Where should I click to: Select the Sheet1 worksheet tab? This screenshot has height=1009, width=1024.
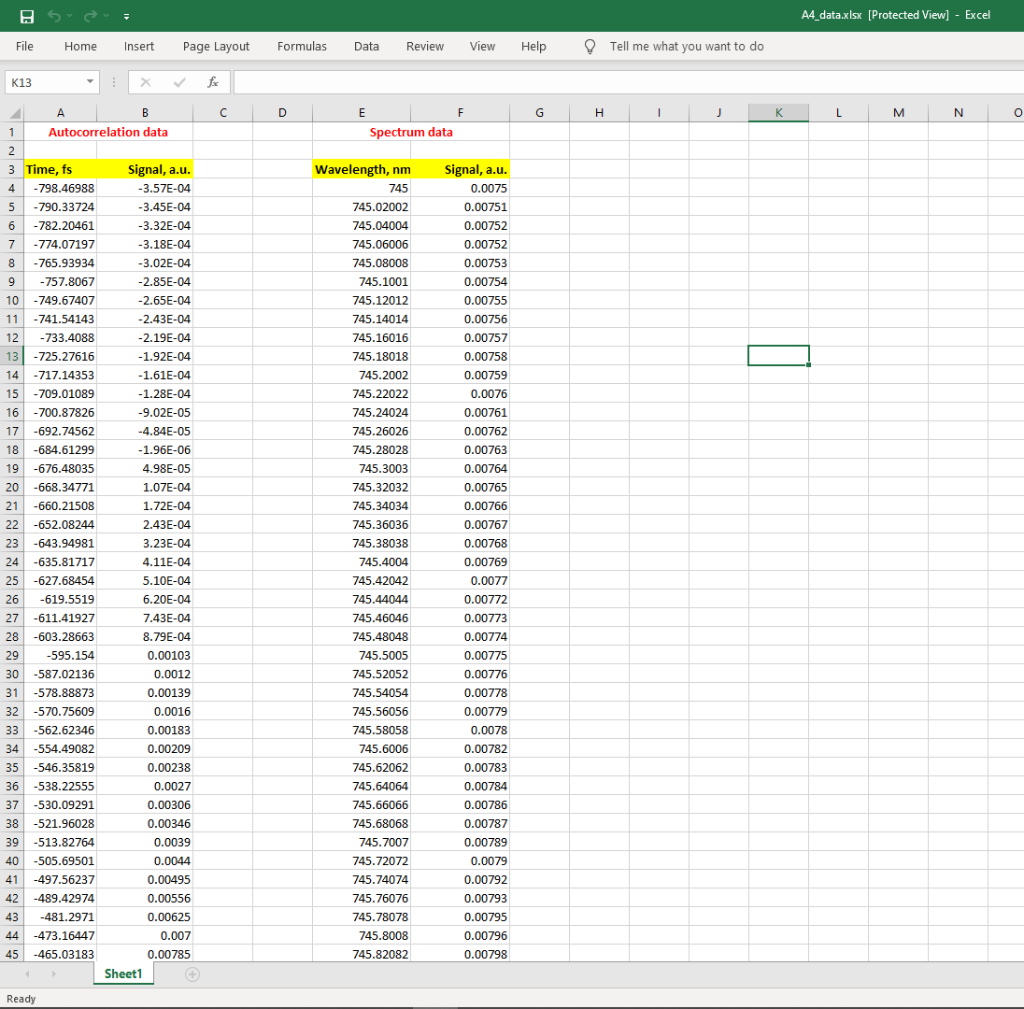click(123, 973)
